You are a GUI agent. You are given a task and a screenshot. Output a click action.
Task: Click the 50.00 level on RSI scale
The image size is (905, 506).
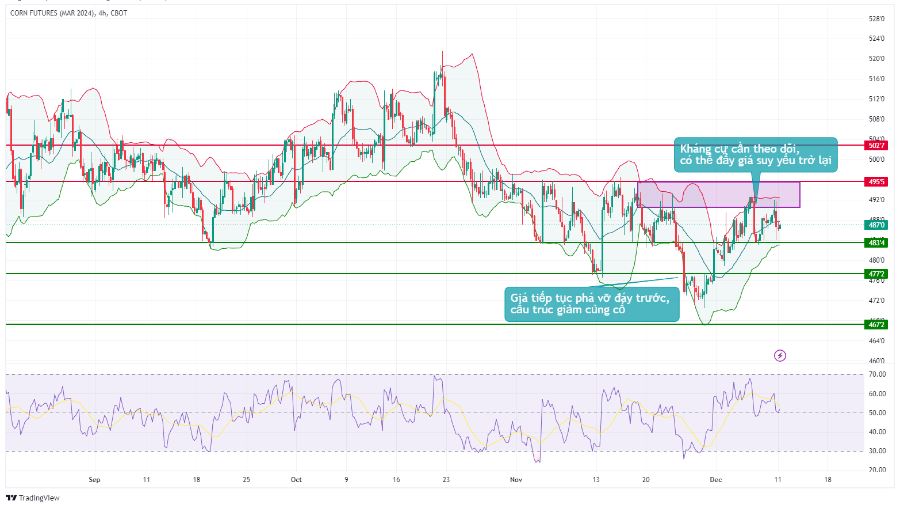(878, 412)
